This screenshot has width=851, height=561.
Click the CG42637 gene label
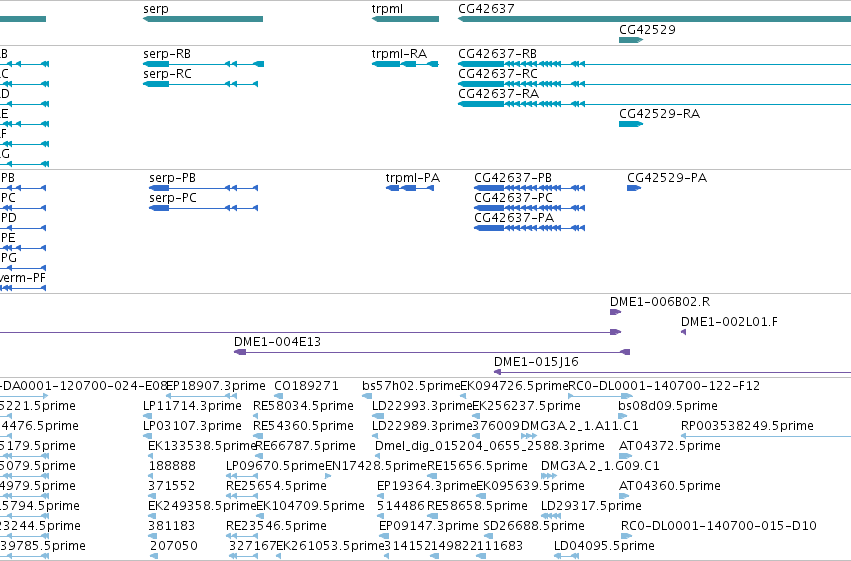[486, 9]
